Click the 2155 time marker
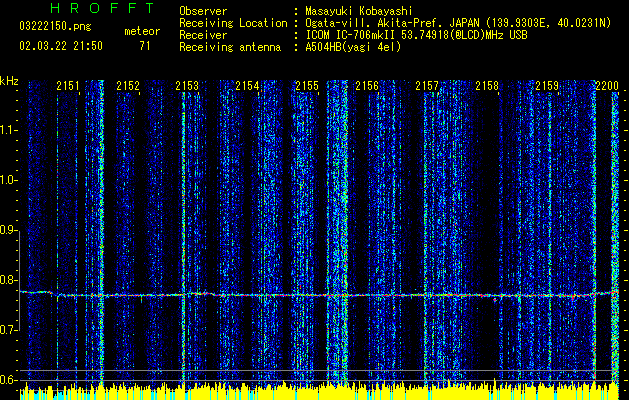Image resolution: width=629 pixels, height=400 pixels. point(307,86)
